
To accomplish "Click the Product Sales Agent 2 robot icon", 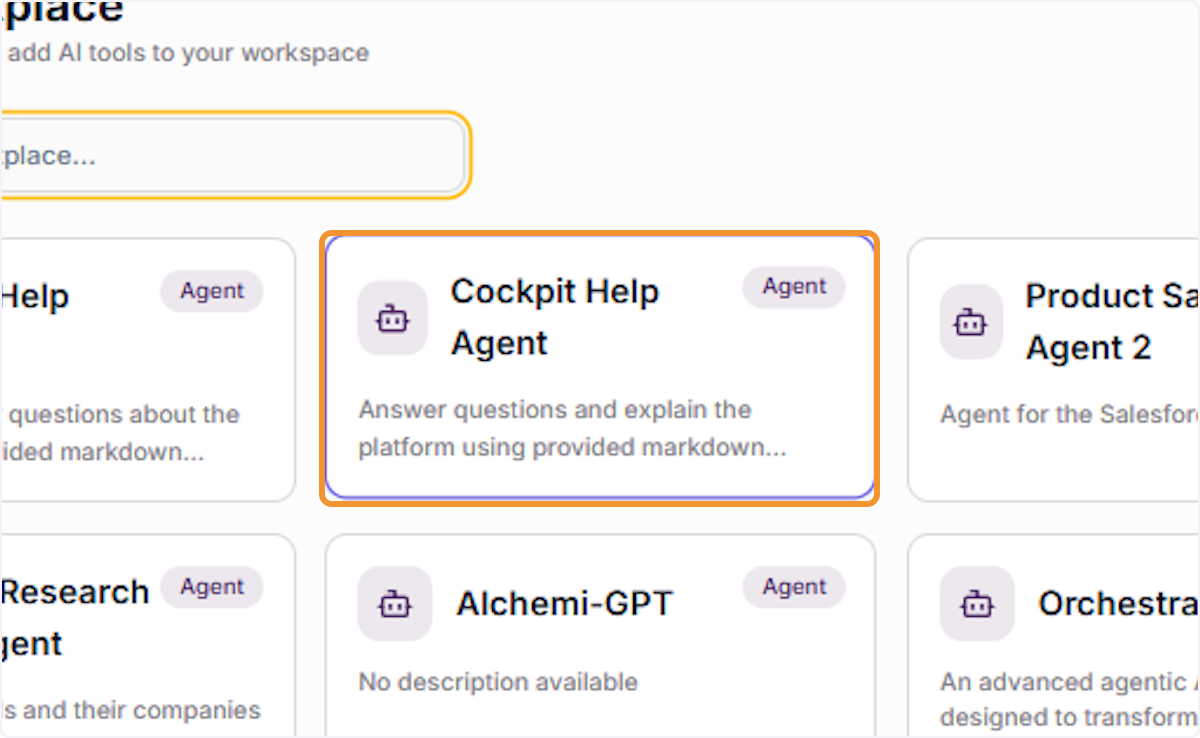I will (971, 321).
